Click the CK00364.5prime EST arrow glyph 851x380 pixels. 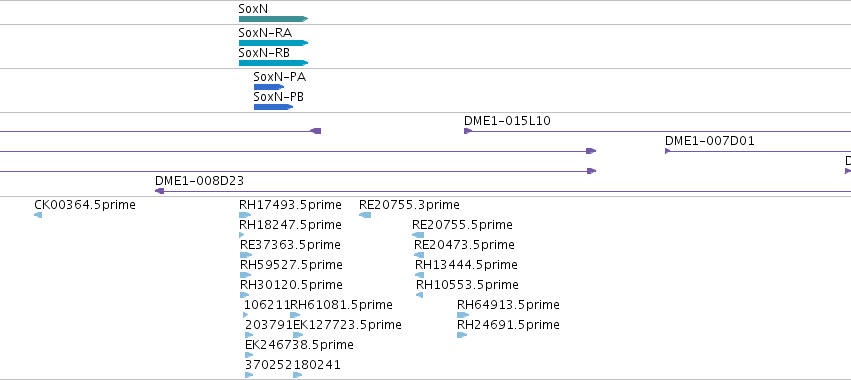pyautogui.click(x=38, y=215)
